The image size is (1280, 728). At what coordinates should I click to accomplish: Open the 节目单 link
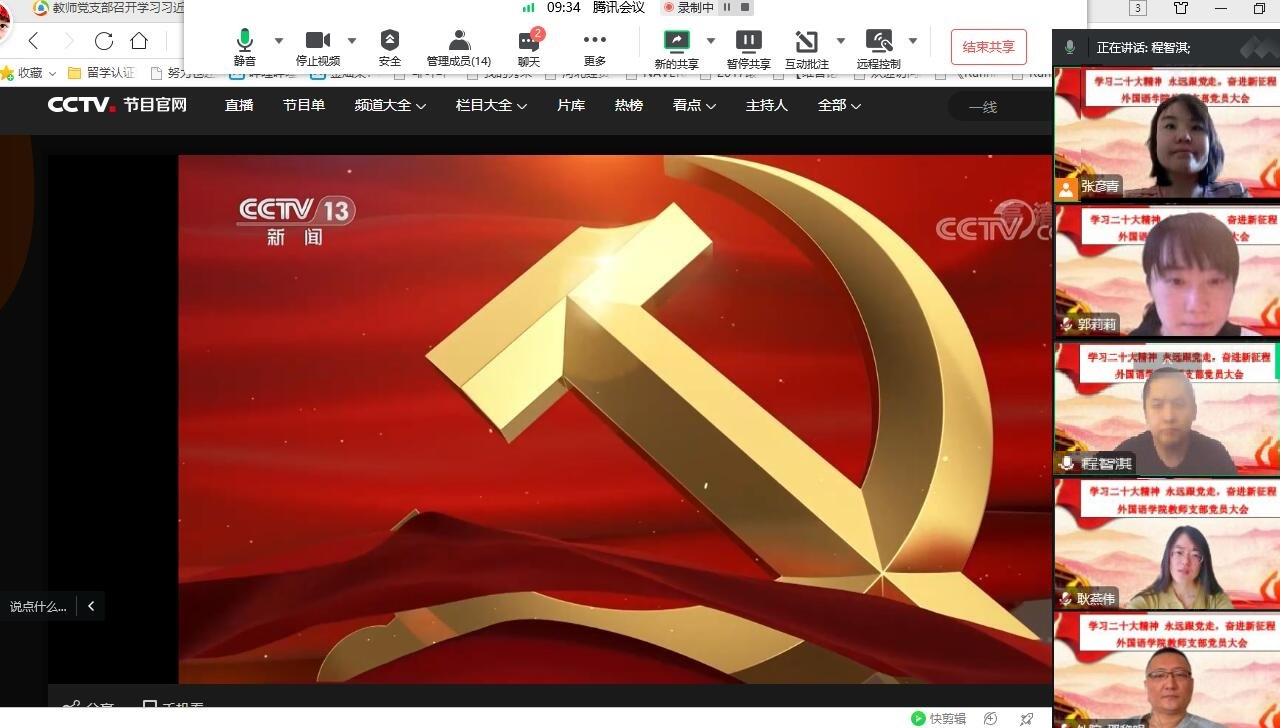(x=303, y=105)
